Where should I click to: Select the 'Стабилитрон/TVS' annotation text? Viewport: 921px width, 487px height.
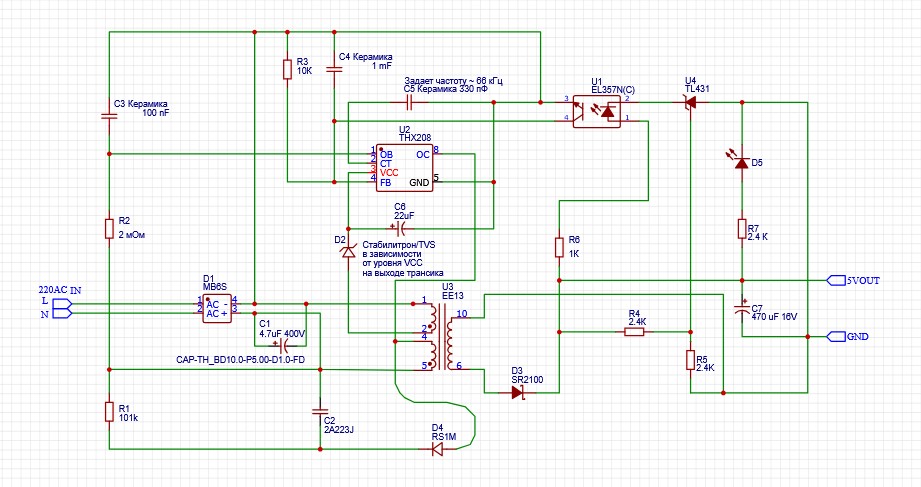(x=399, y=245)
